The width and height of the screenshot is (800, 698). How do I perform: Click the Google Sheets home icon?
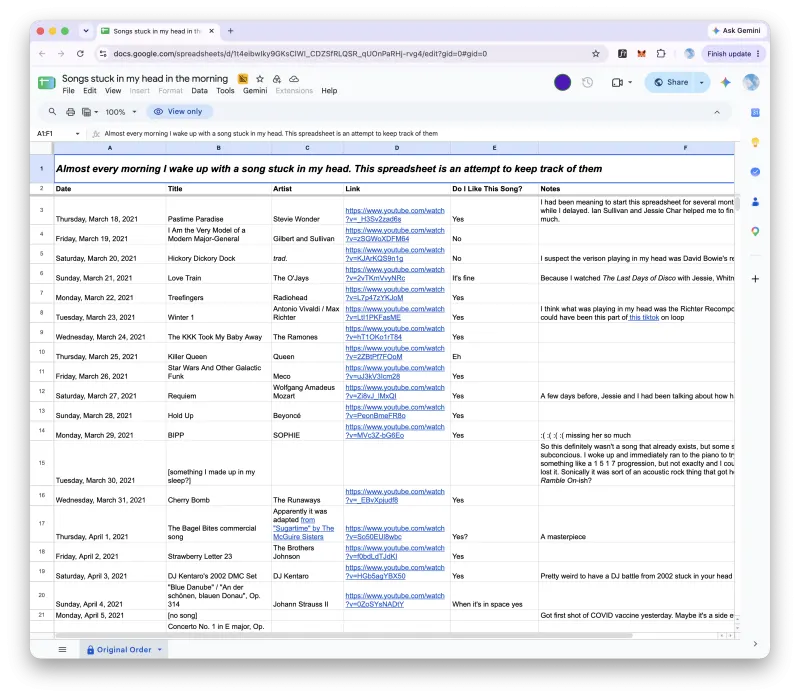click(x=46, y=83)
